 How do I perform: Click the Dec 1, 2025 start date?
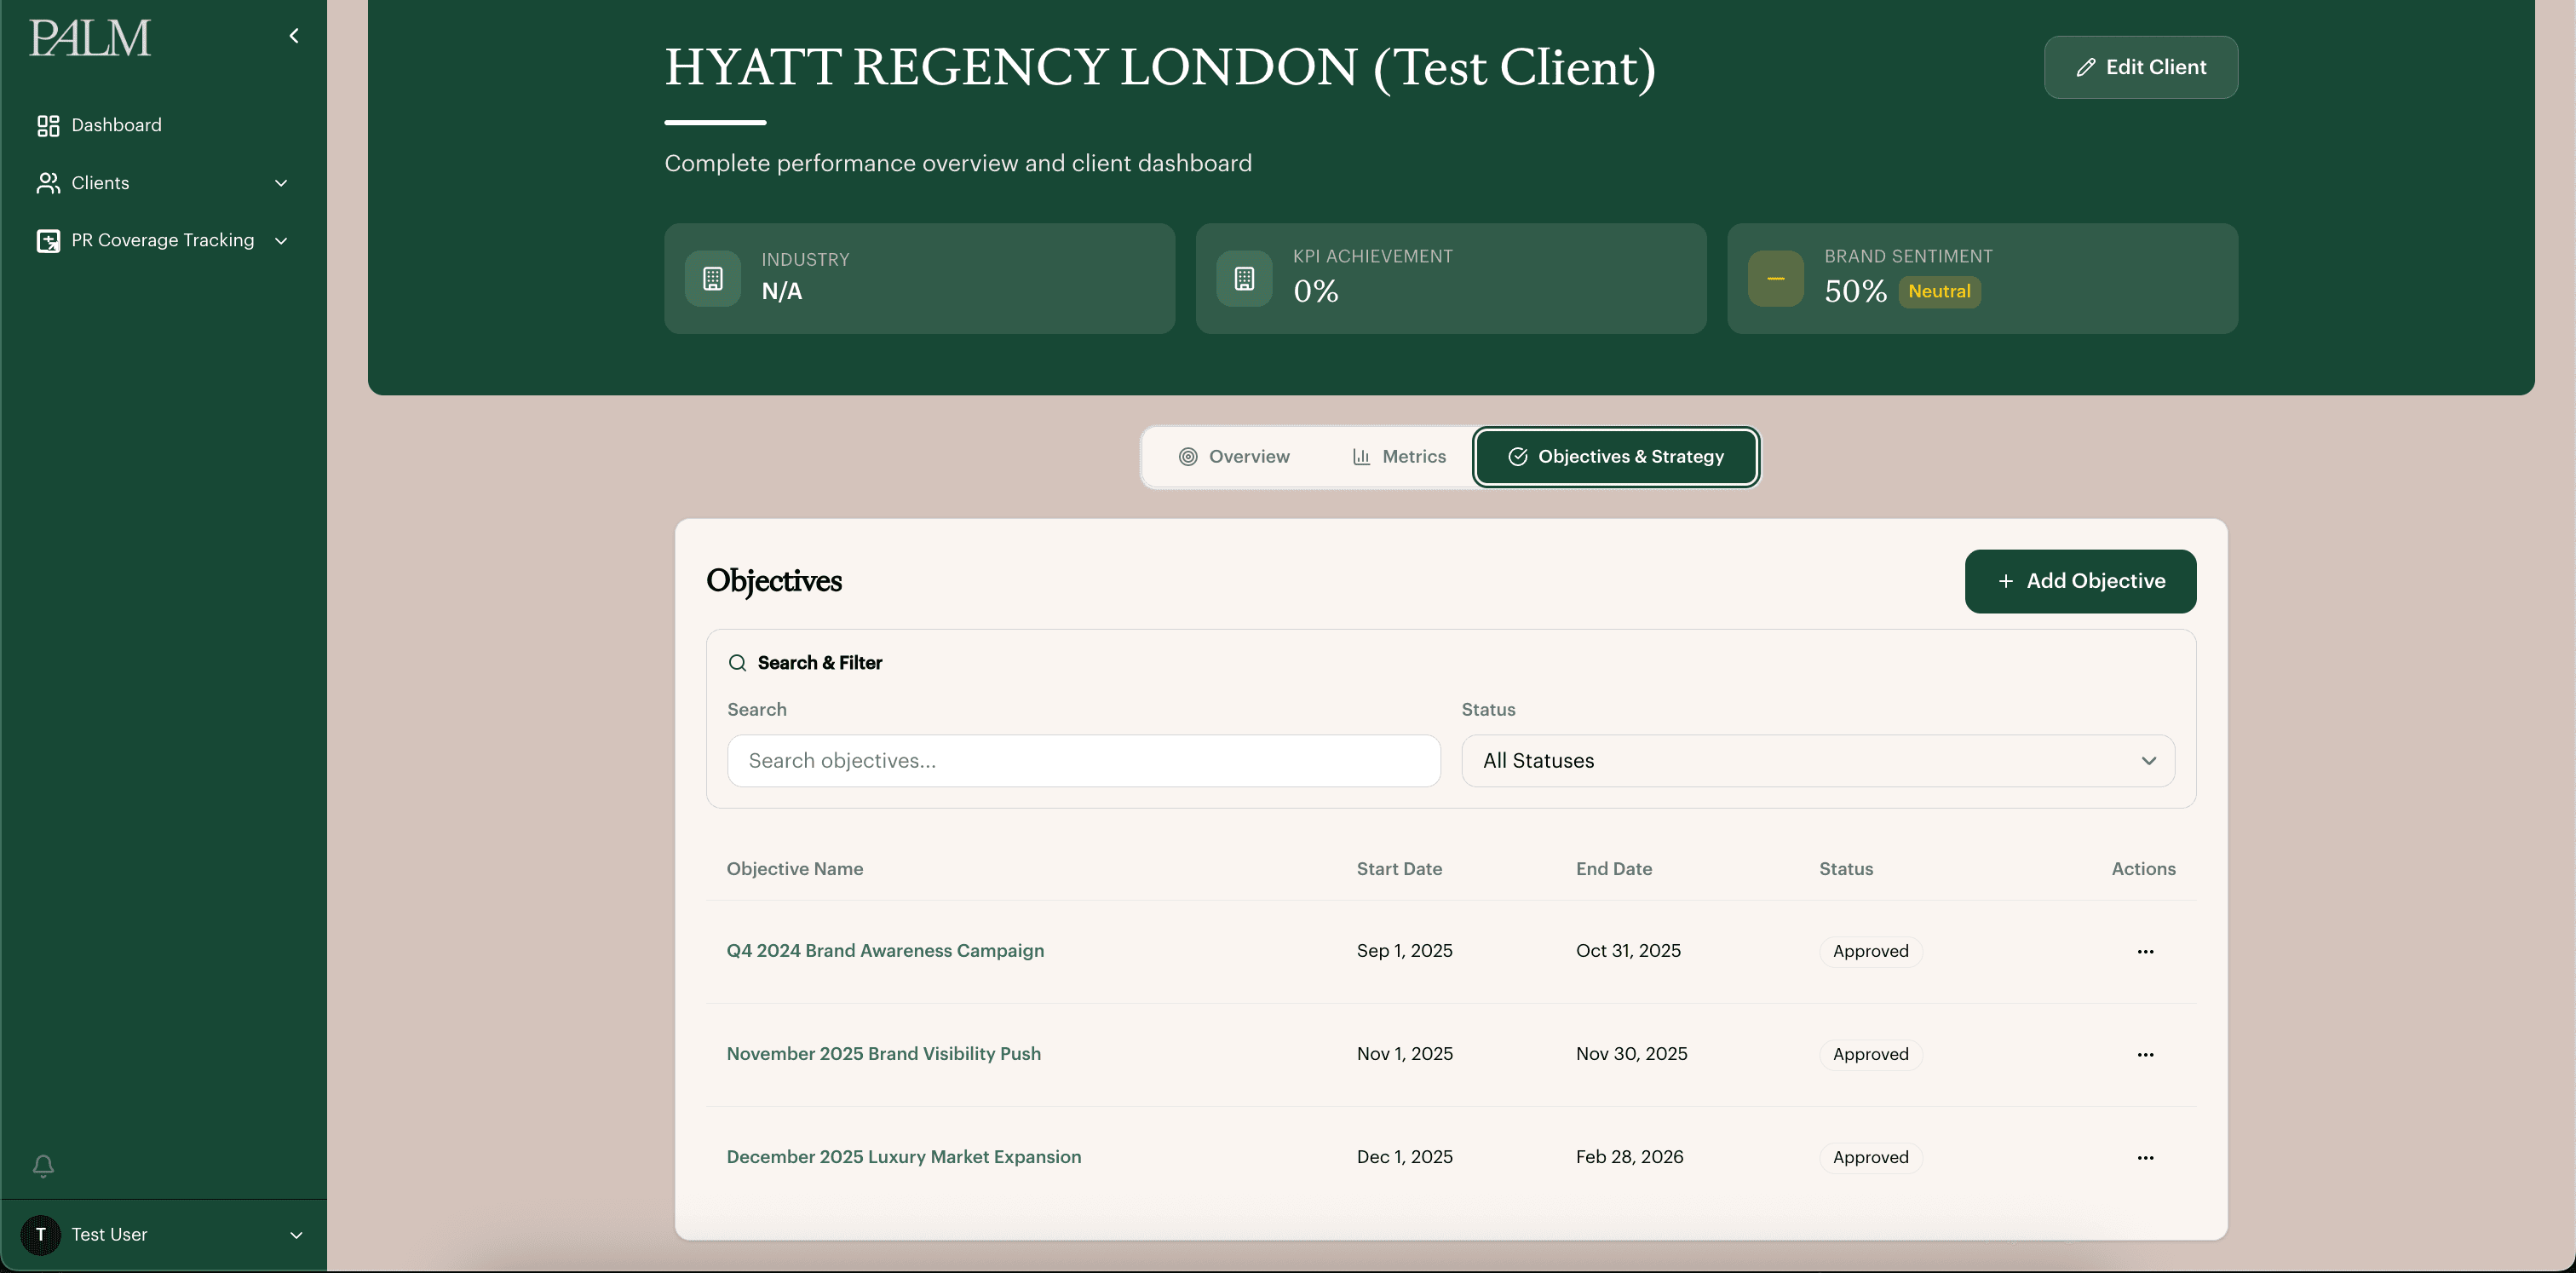pyautogui.click(x=1404, y=1157)
